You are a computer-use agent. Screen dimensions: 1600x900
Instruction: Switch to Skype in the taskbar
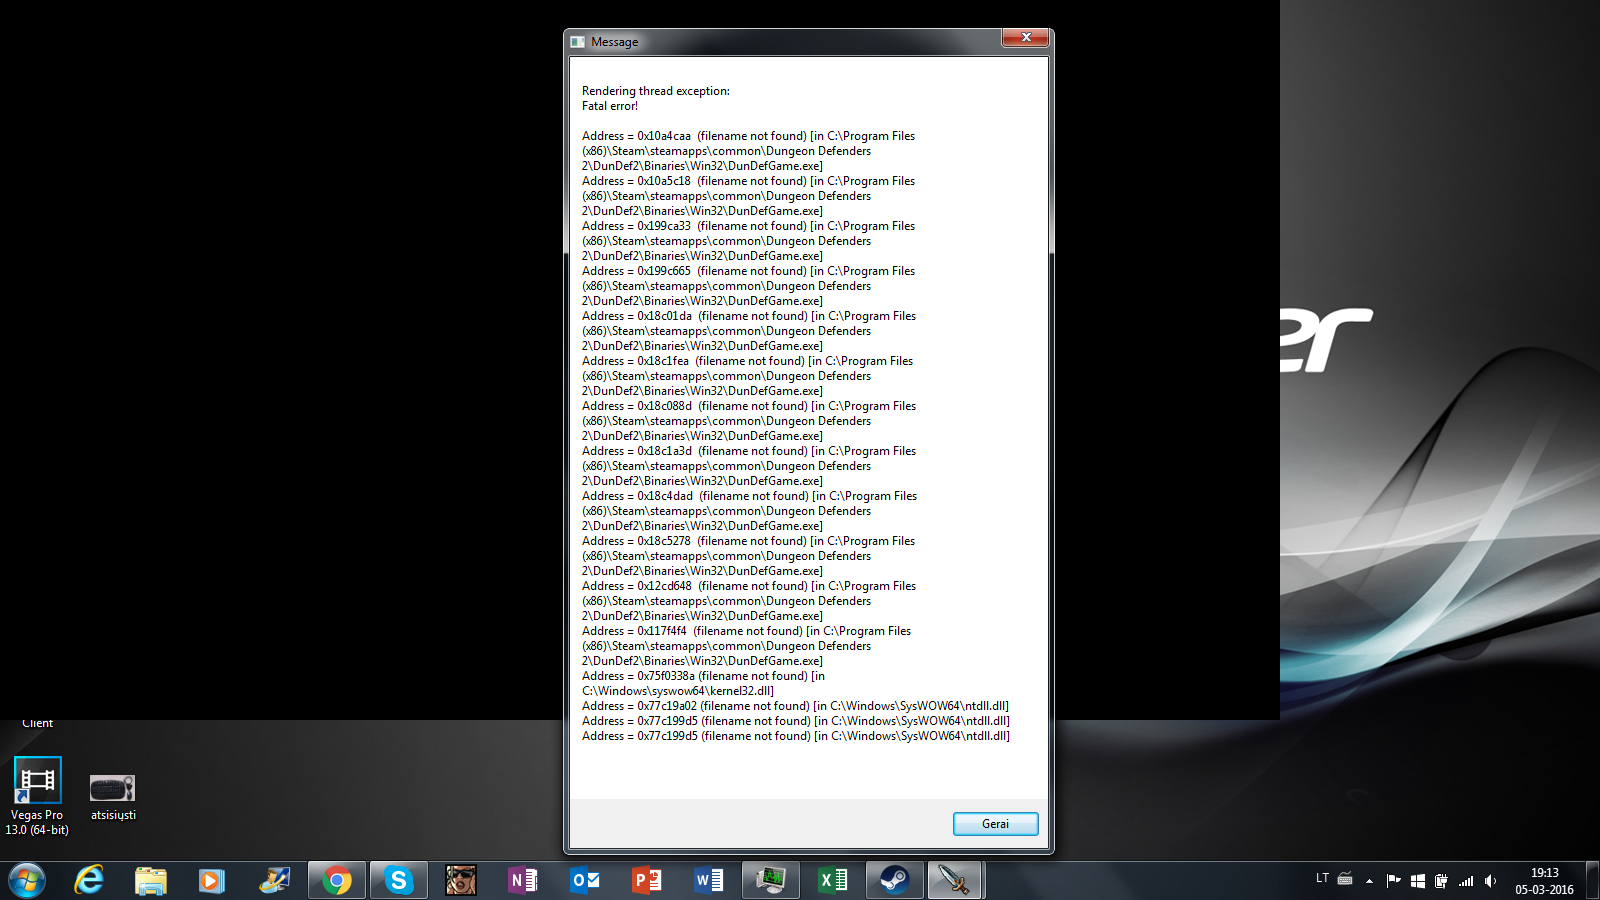(x=399, y=881)
